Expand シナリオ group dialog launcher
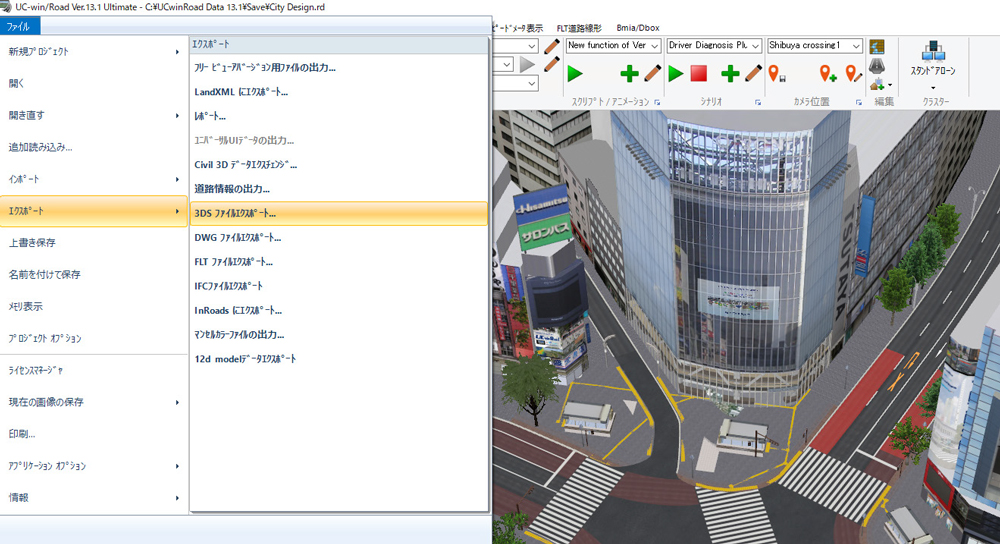Image resolution: width=1000 pixels, height=544 pixels. (x=758, y=102)
